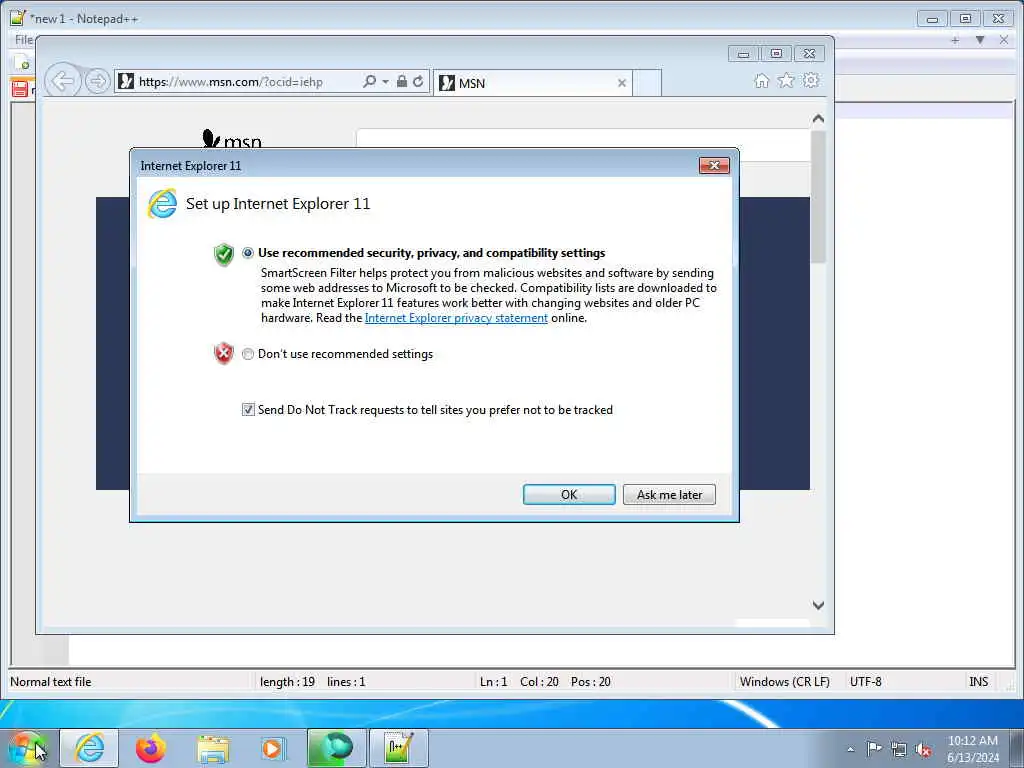Click the address bar search magnifier icon

370,81
